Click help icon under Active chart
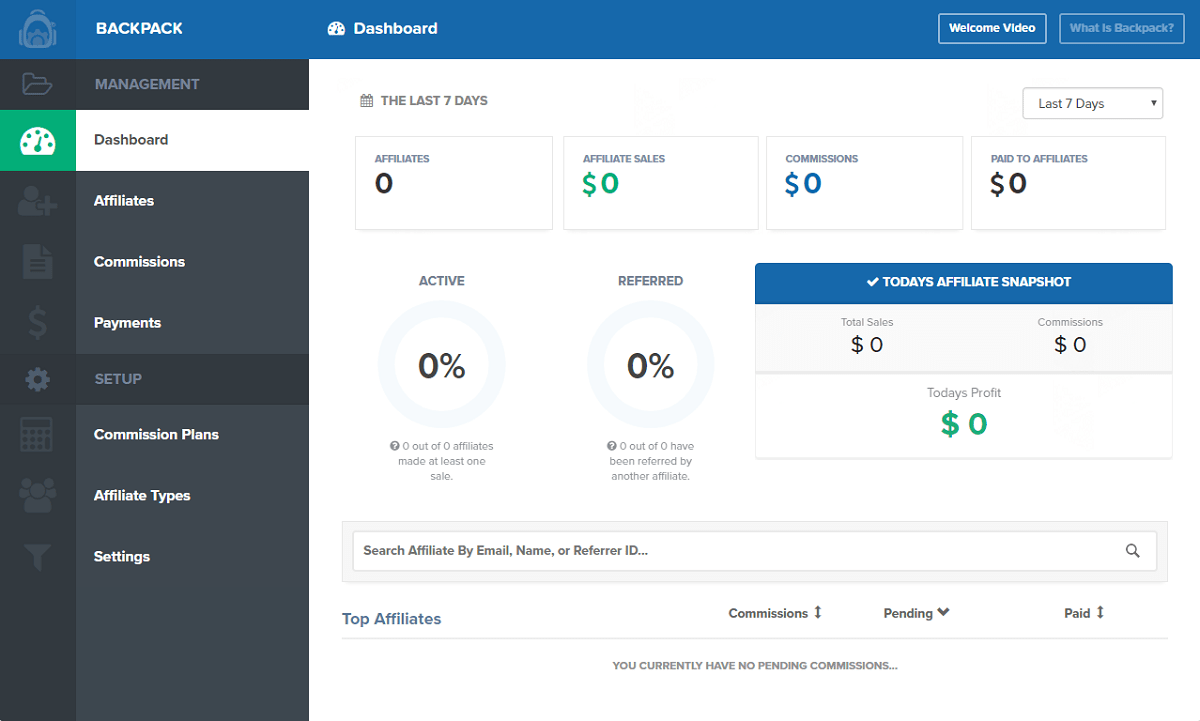1200x721 pixels. pos(394,446)
